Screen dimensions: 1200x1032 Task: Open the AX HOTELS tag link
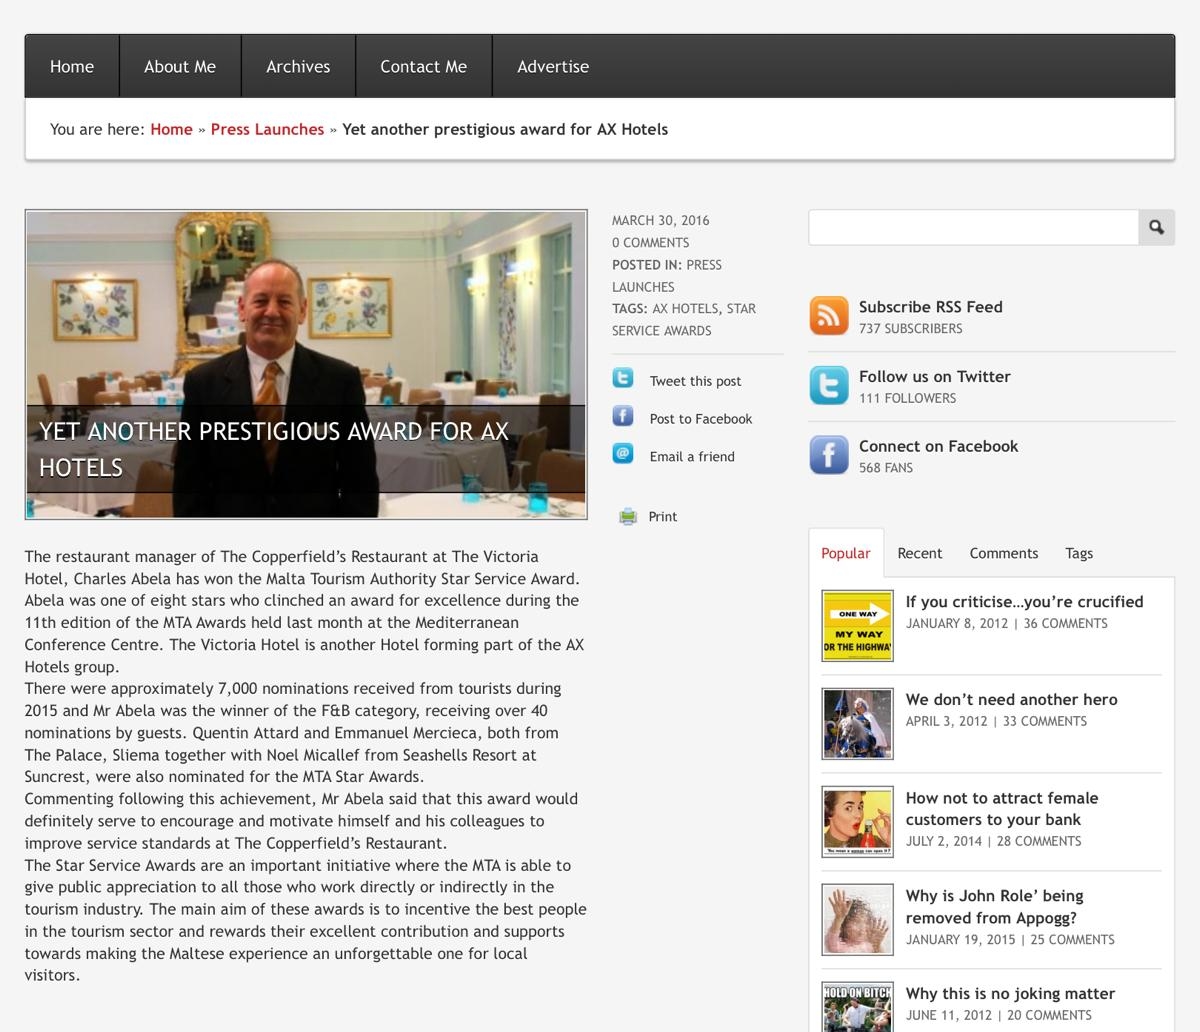click(685, 309)
